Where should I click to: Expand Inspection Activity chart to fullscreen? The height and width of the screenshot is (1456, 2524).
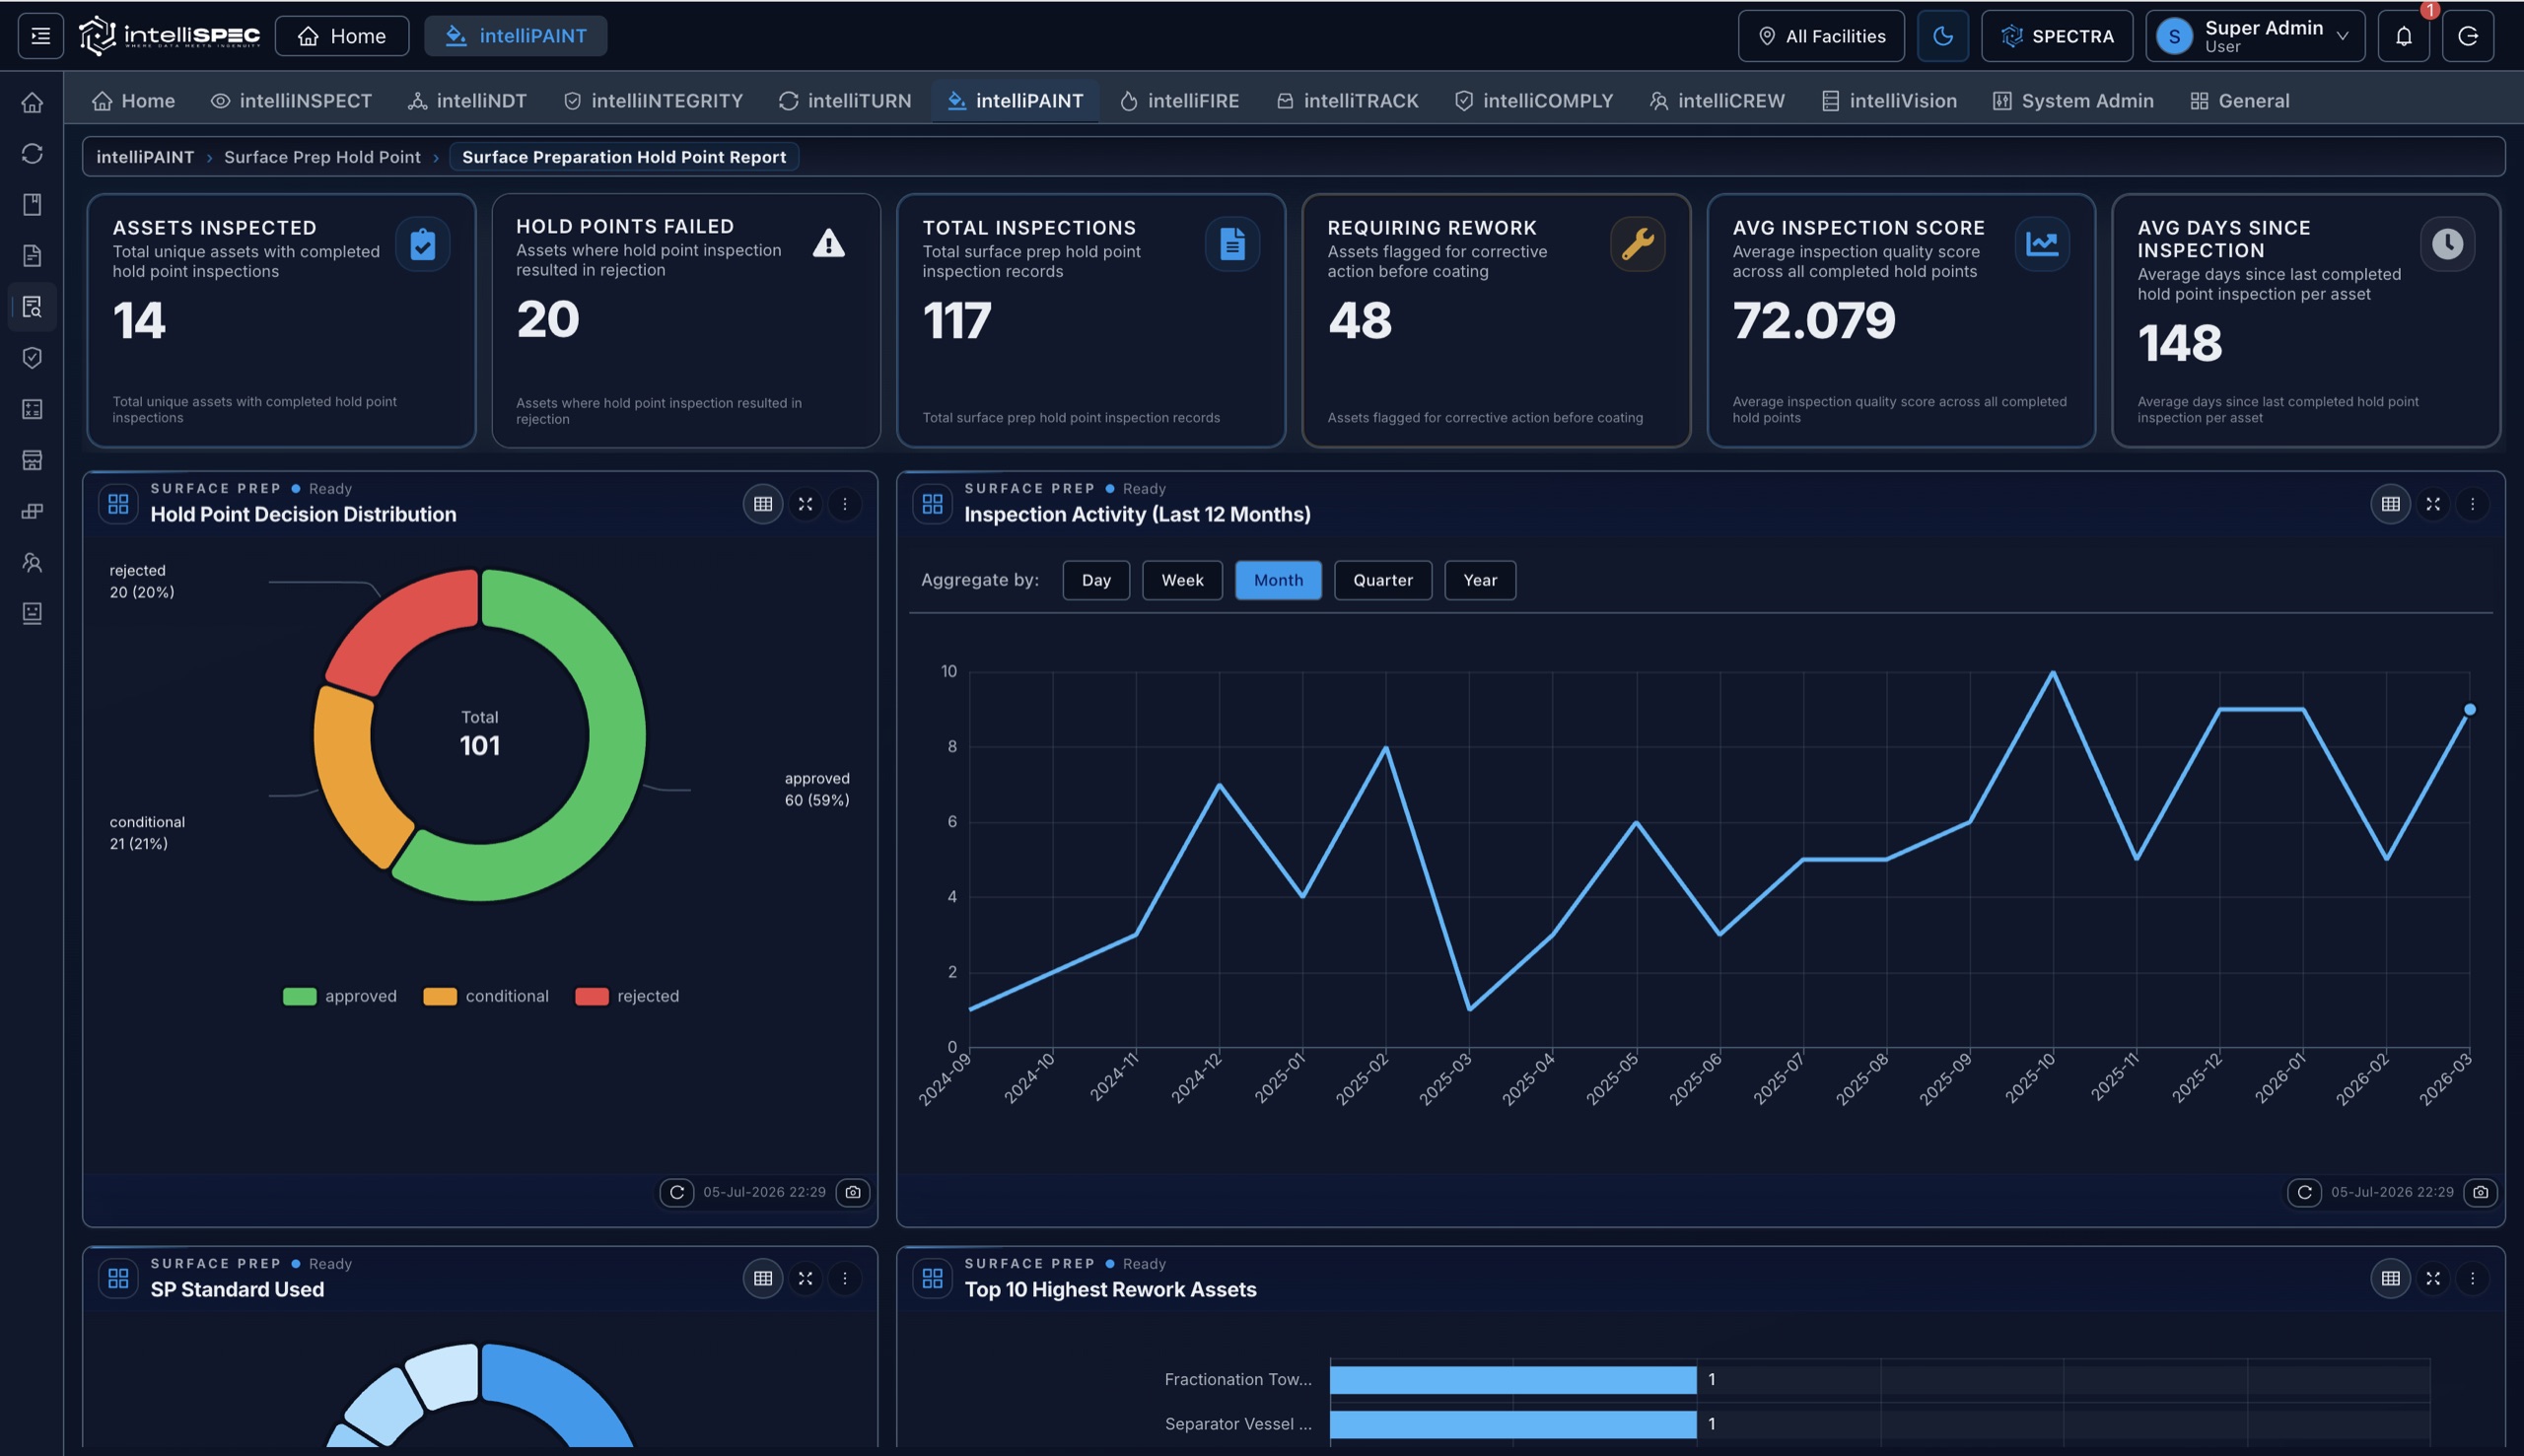point(2432,504)
